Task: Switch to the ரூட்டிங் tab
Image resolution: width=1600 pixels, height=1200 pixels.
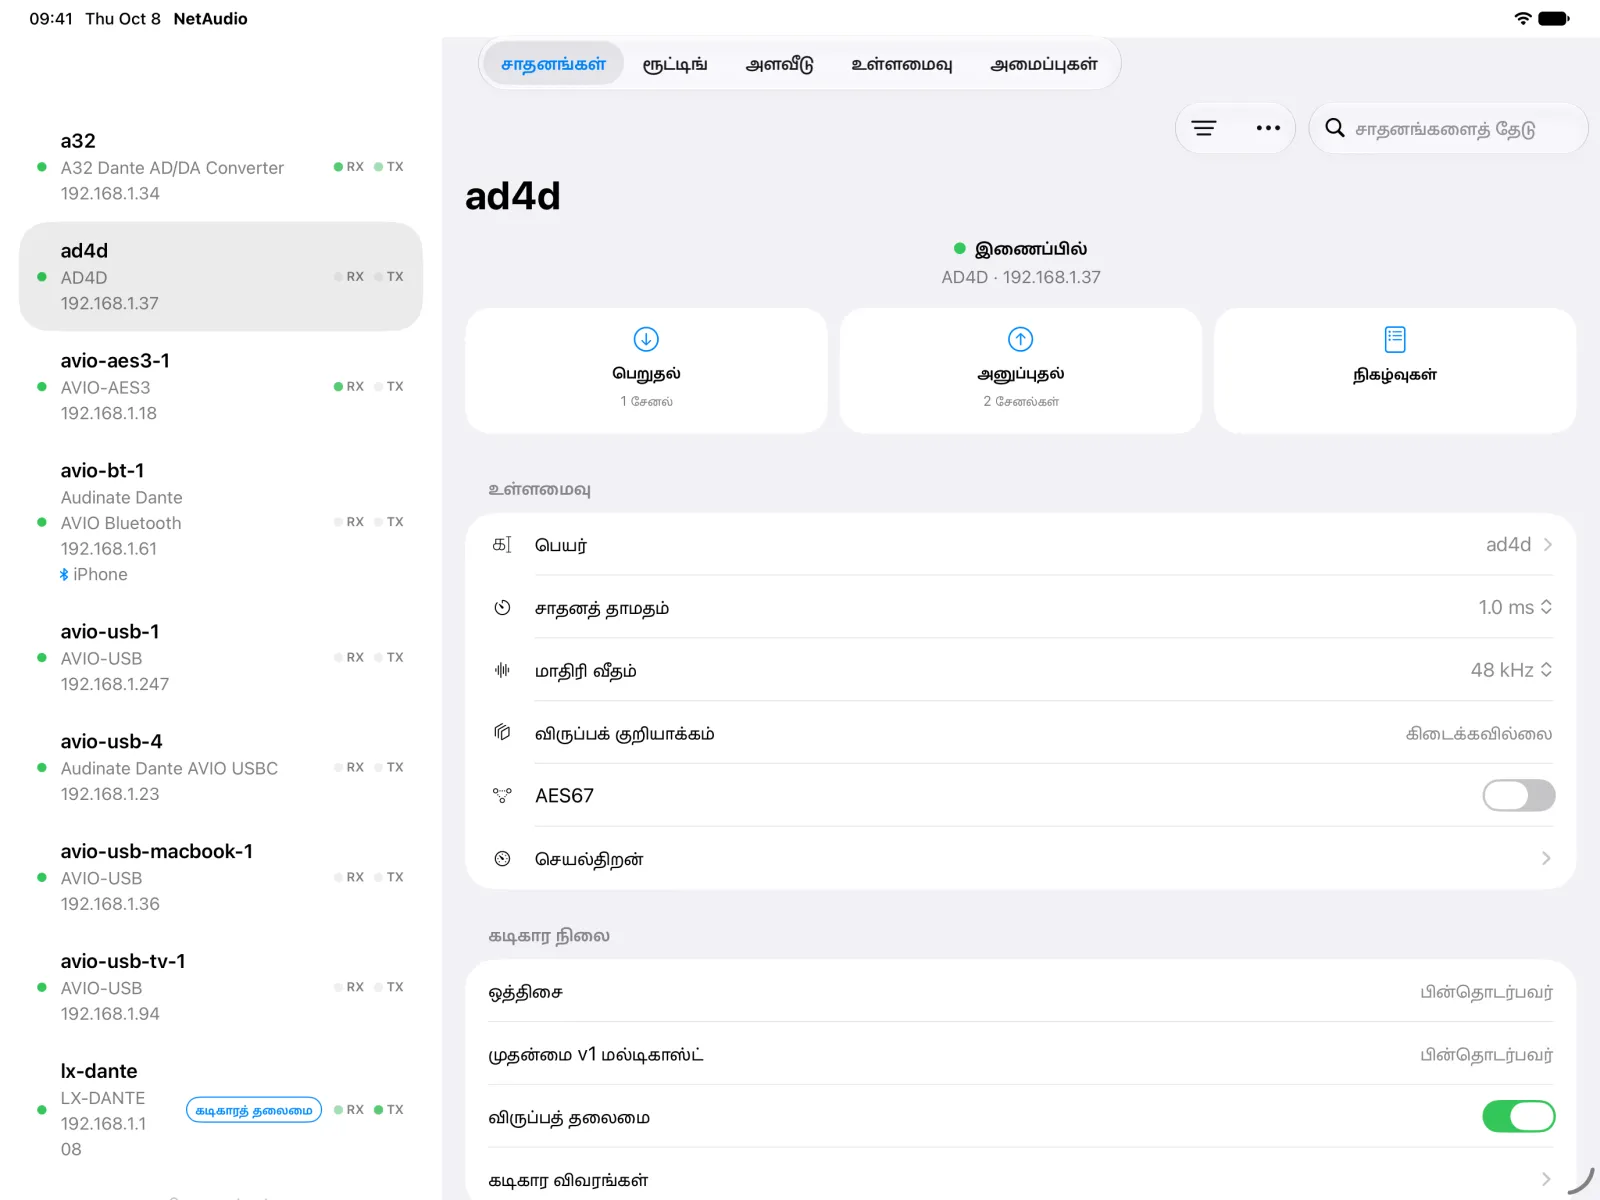Action: (x=675, y=64)
